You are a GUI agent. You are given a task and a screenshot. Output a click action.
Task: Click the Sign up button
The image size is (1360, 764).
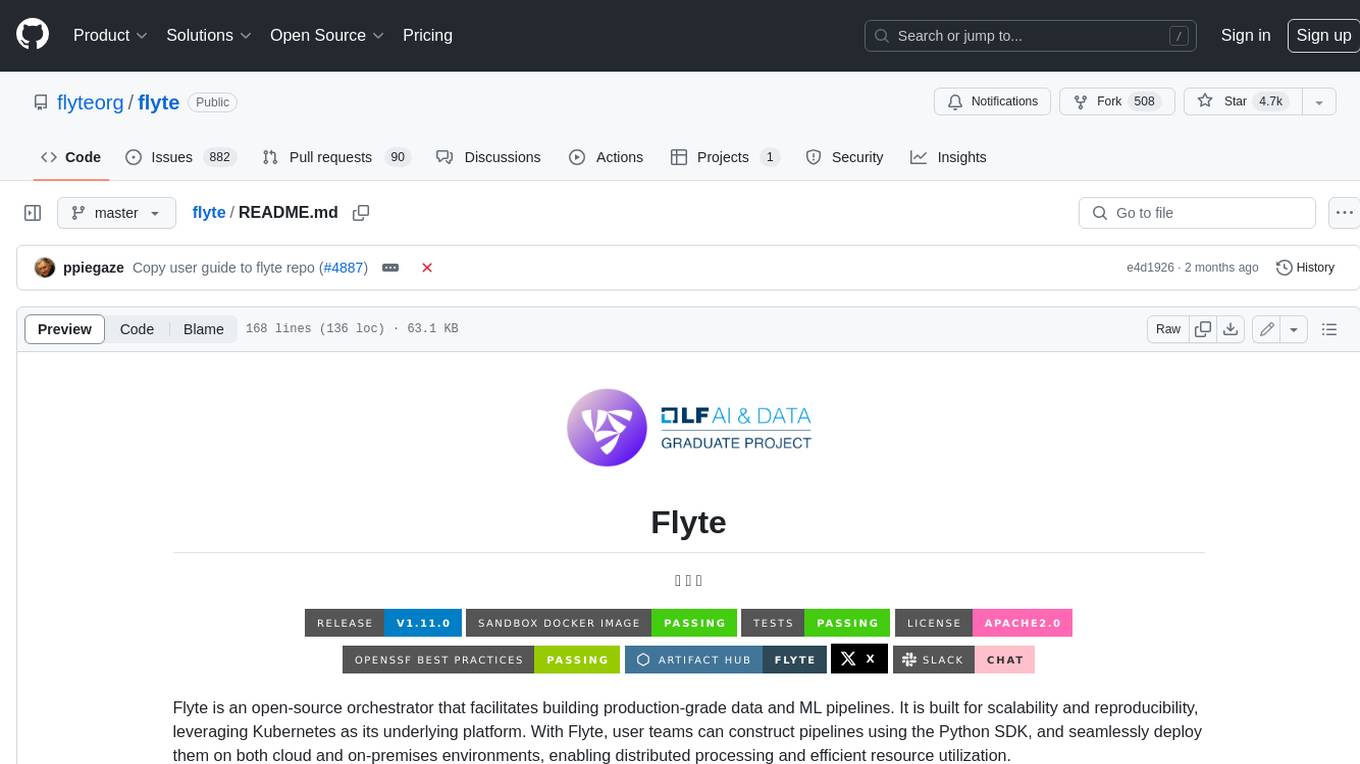click(1323, 35)
